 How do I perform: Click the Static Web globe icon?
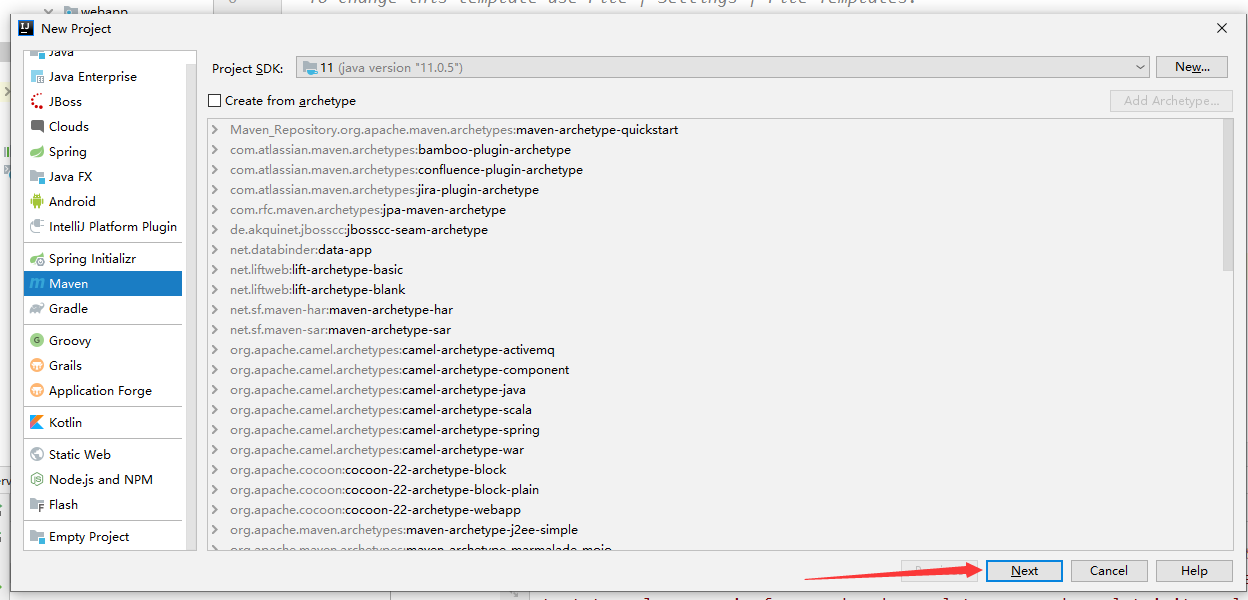(x=37, y=455)
